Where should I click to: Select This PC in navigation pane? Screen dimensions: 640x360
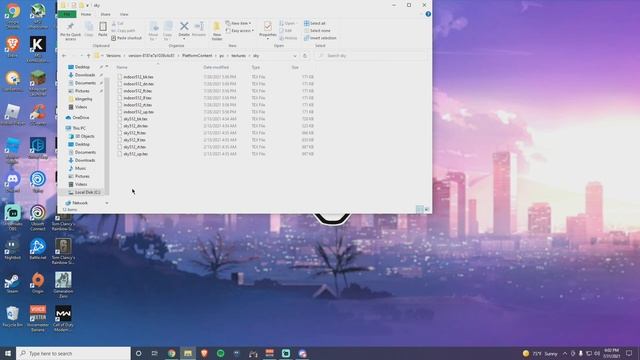(x=79, y=128)
